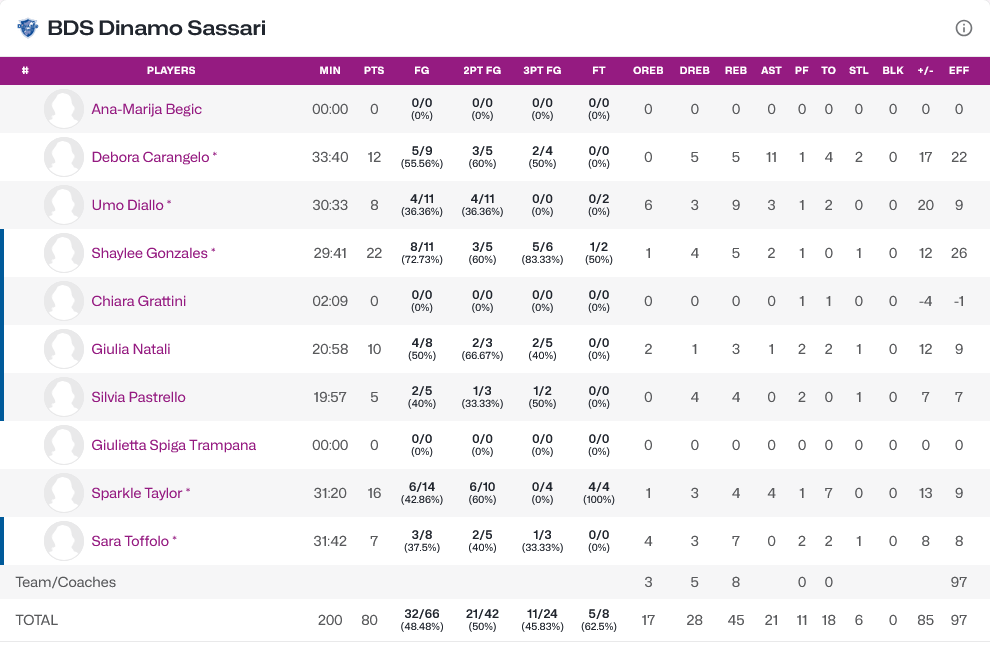Click Shaylee Gonzales's player avatar
The height and width of the screenshot is (651, 990).
pyautogui.click(x=64, y=253)
